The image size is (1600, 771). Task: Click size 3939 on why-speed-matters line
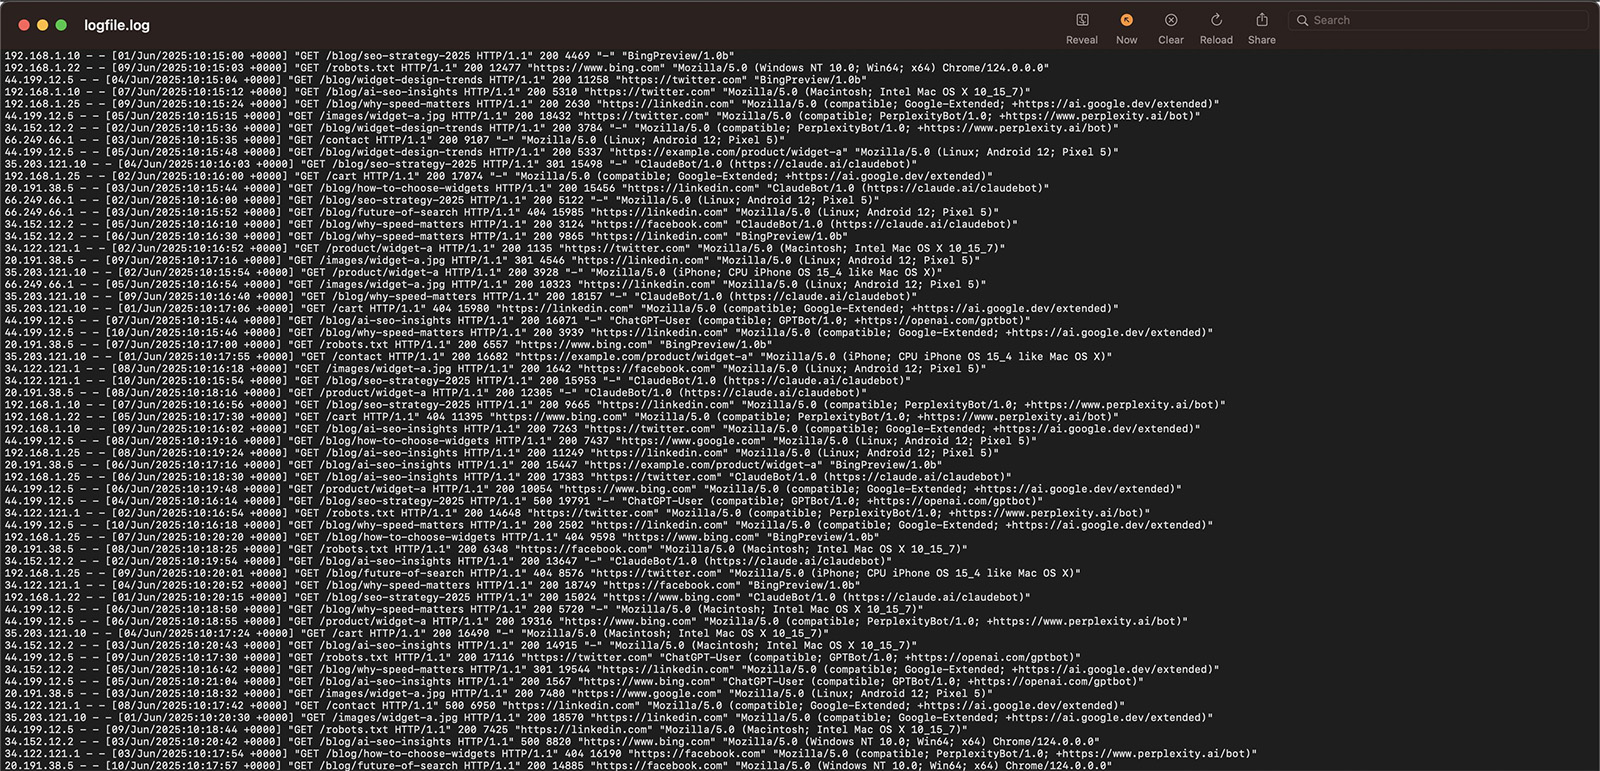[571, 332]
